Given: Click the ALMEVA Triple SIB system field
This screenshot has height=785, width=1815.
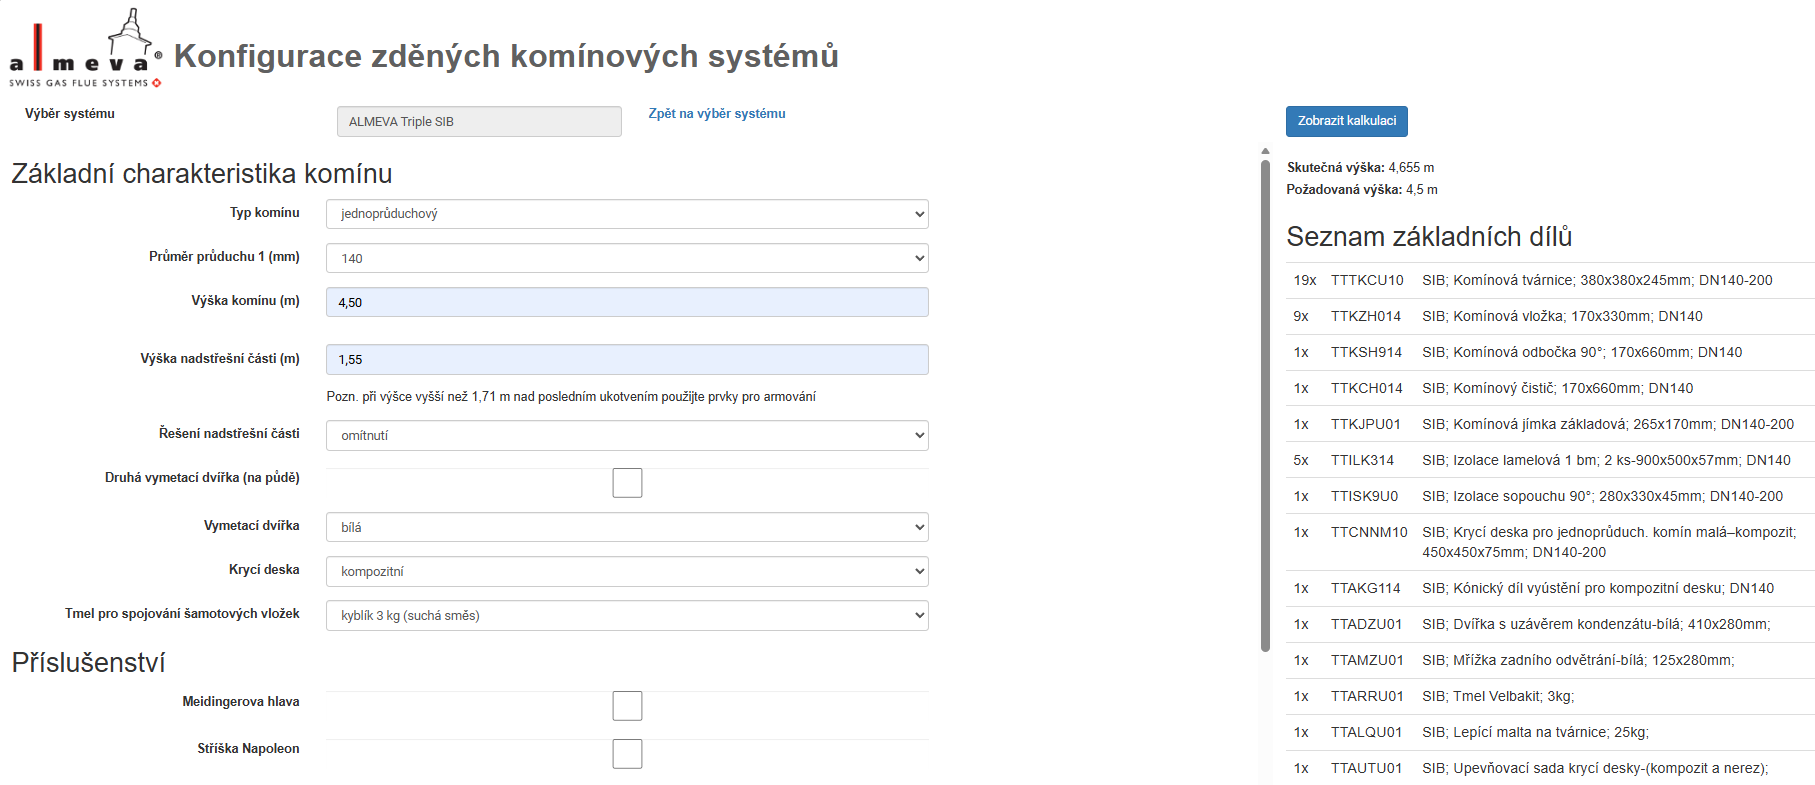Looking at the screenshot, I should coord(479,121).
